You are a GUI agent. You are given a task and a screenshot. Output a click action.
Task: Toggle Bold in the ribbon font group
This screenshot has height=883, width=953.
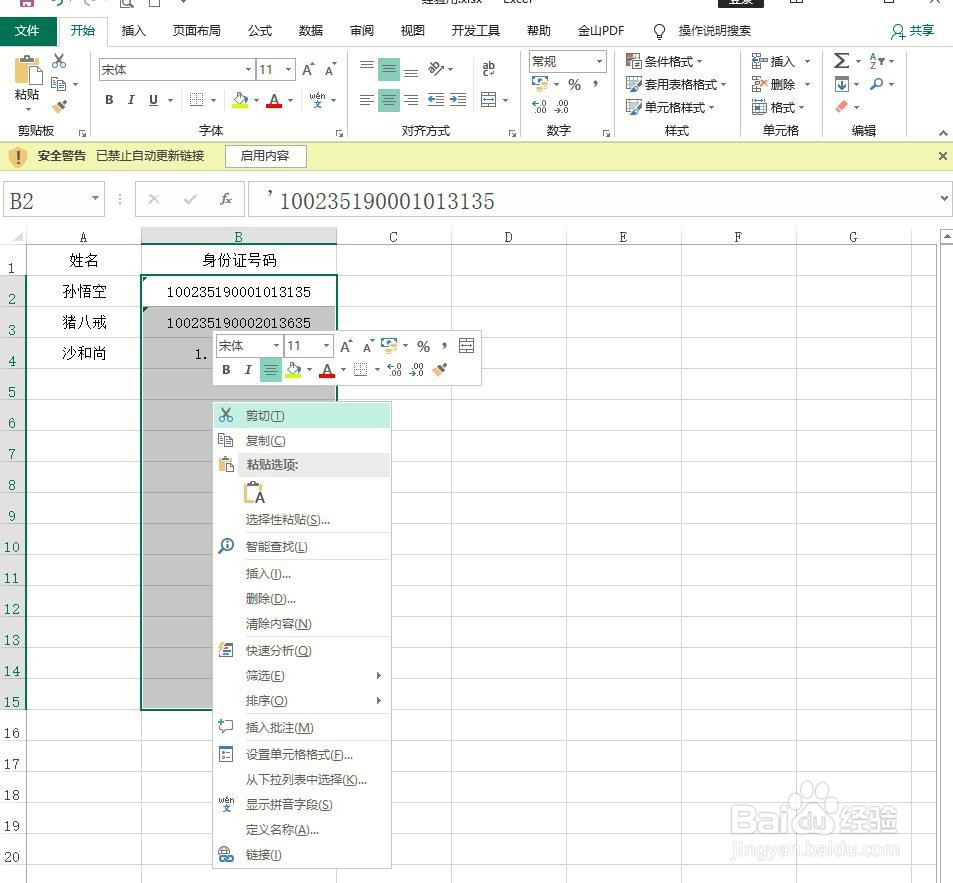tap(109, 100)
